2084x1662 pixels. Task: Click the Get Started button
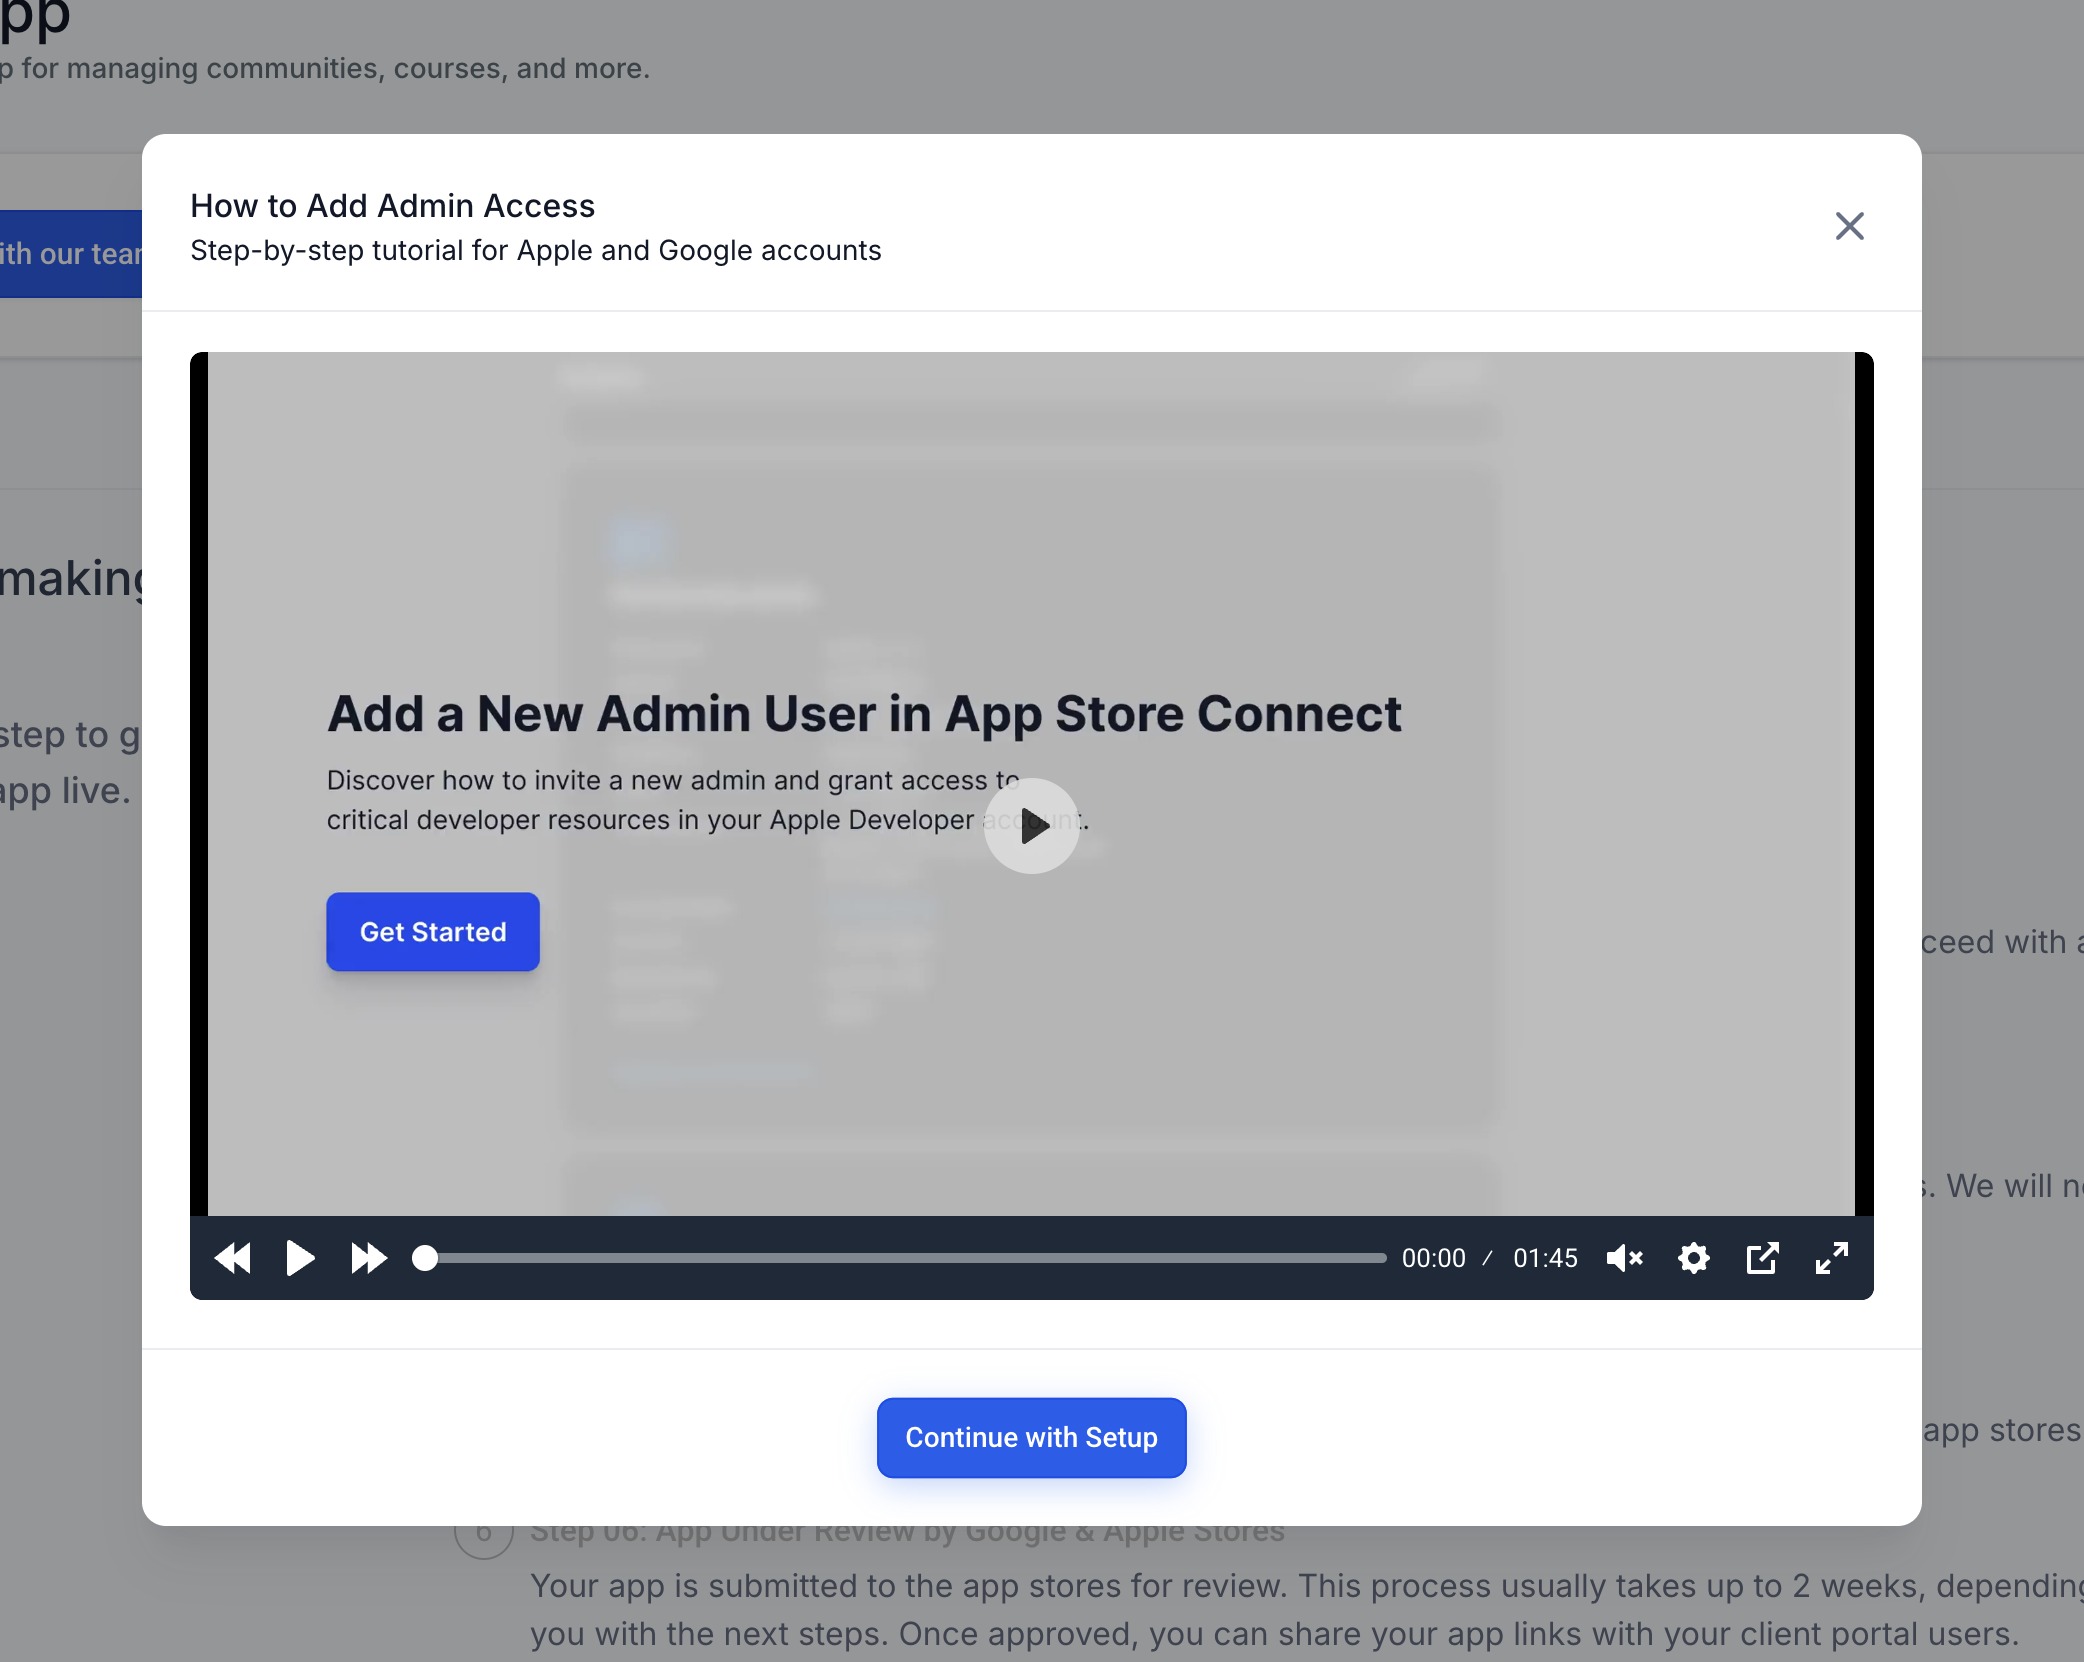[433, 932]
